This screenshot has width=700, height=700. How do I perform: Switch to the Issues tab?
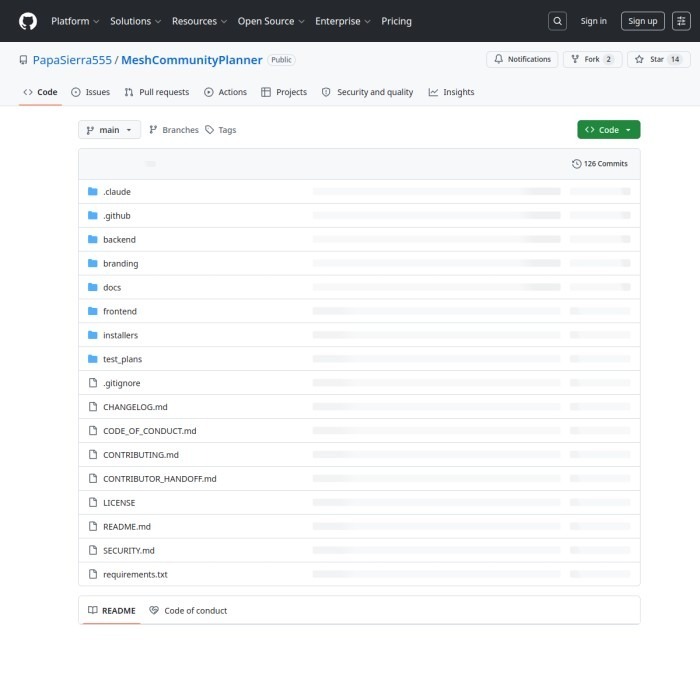point(91,92)
